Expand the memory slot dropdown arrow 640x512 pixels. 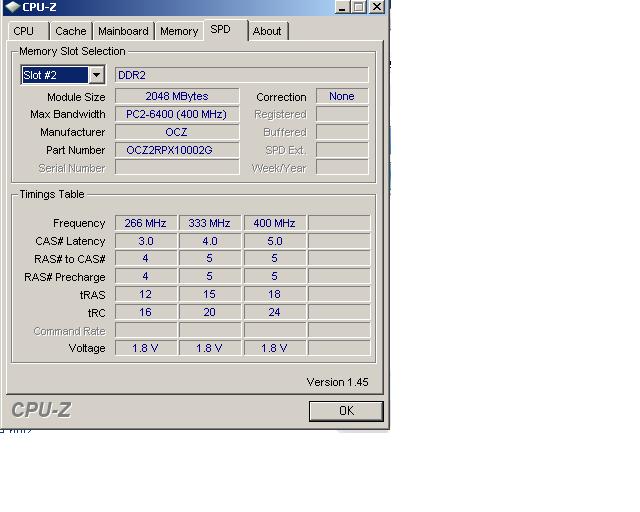tap(96, 75)
